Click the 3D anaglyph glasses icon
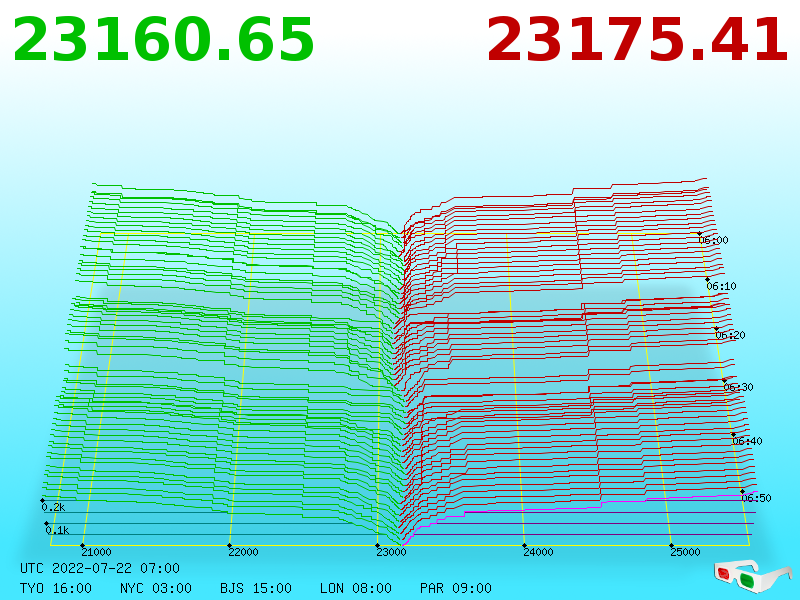This screenshot has width=800, height=600. [x=751, y=576]
